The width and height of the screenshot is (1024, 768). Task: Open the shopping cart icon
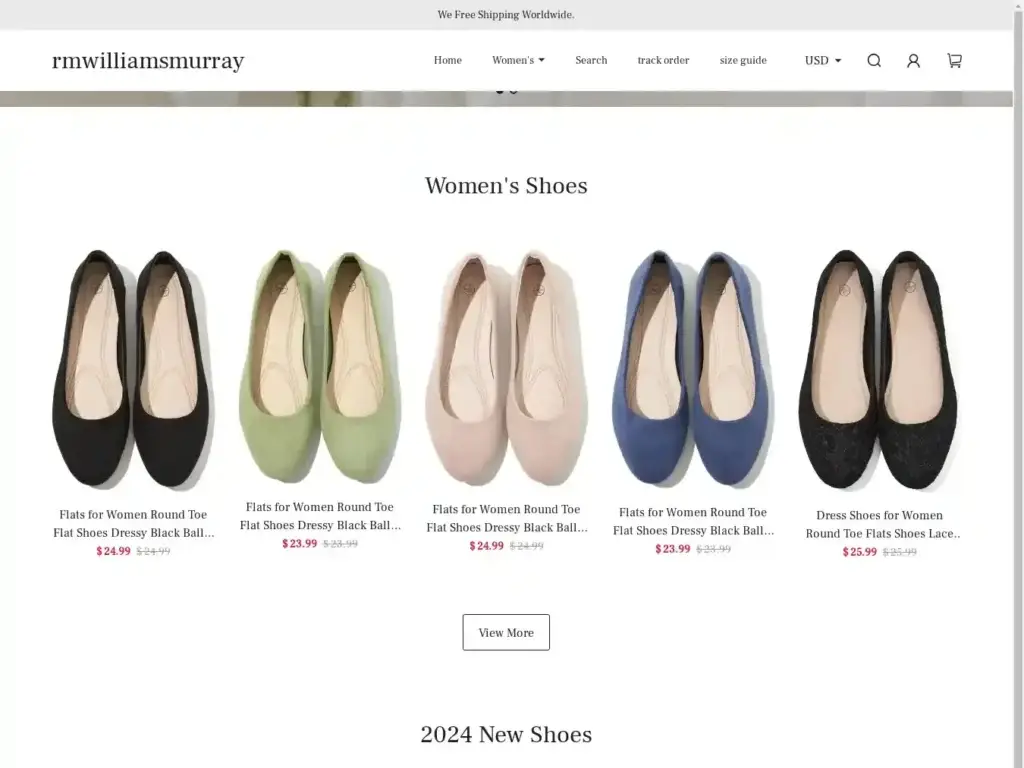tap(954, 61)
